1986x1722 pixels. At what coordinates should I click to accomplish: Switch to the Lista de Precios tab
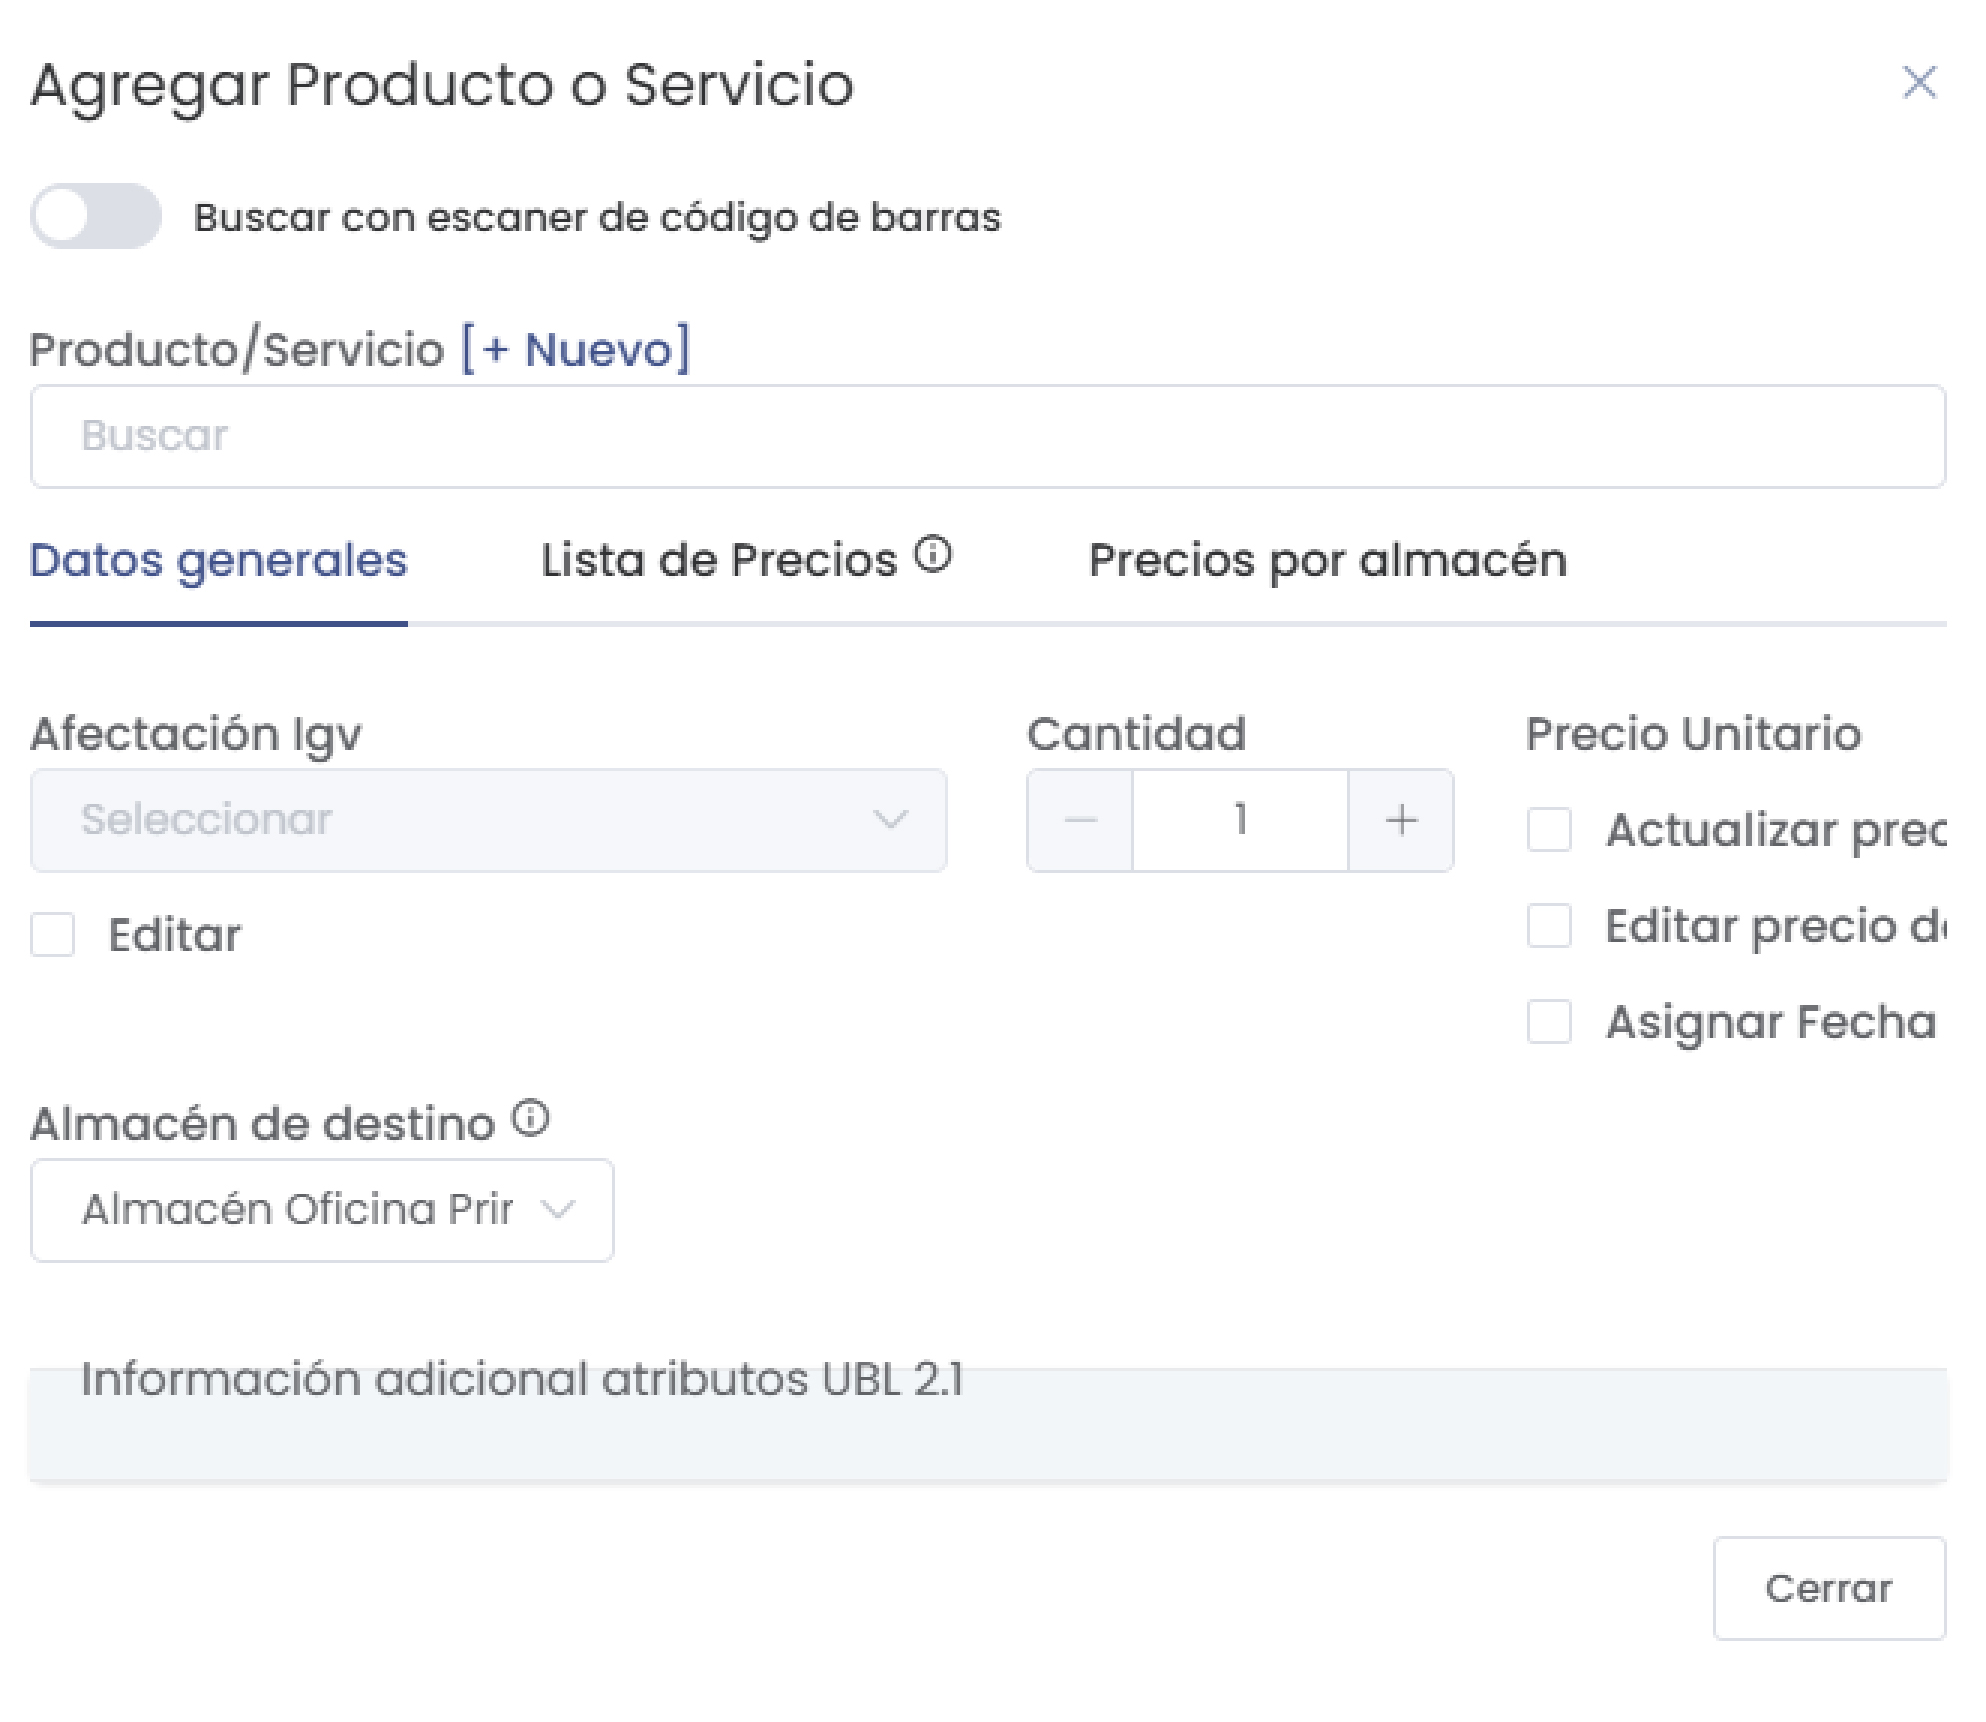(x=718, y=560)
